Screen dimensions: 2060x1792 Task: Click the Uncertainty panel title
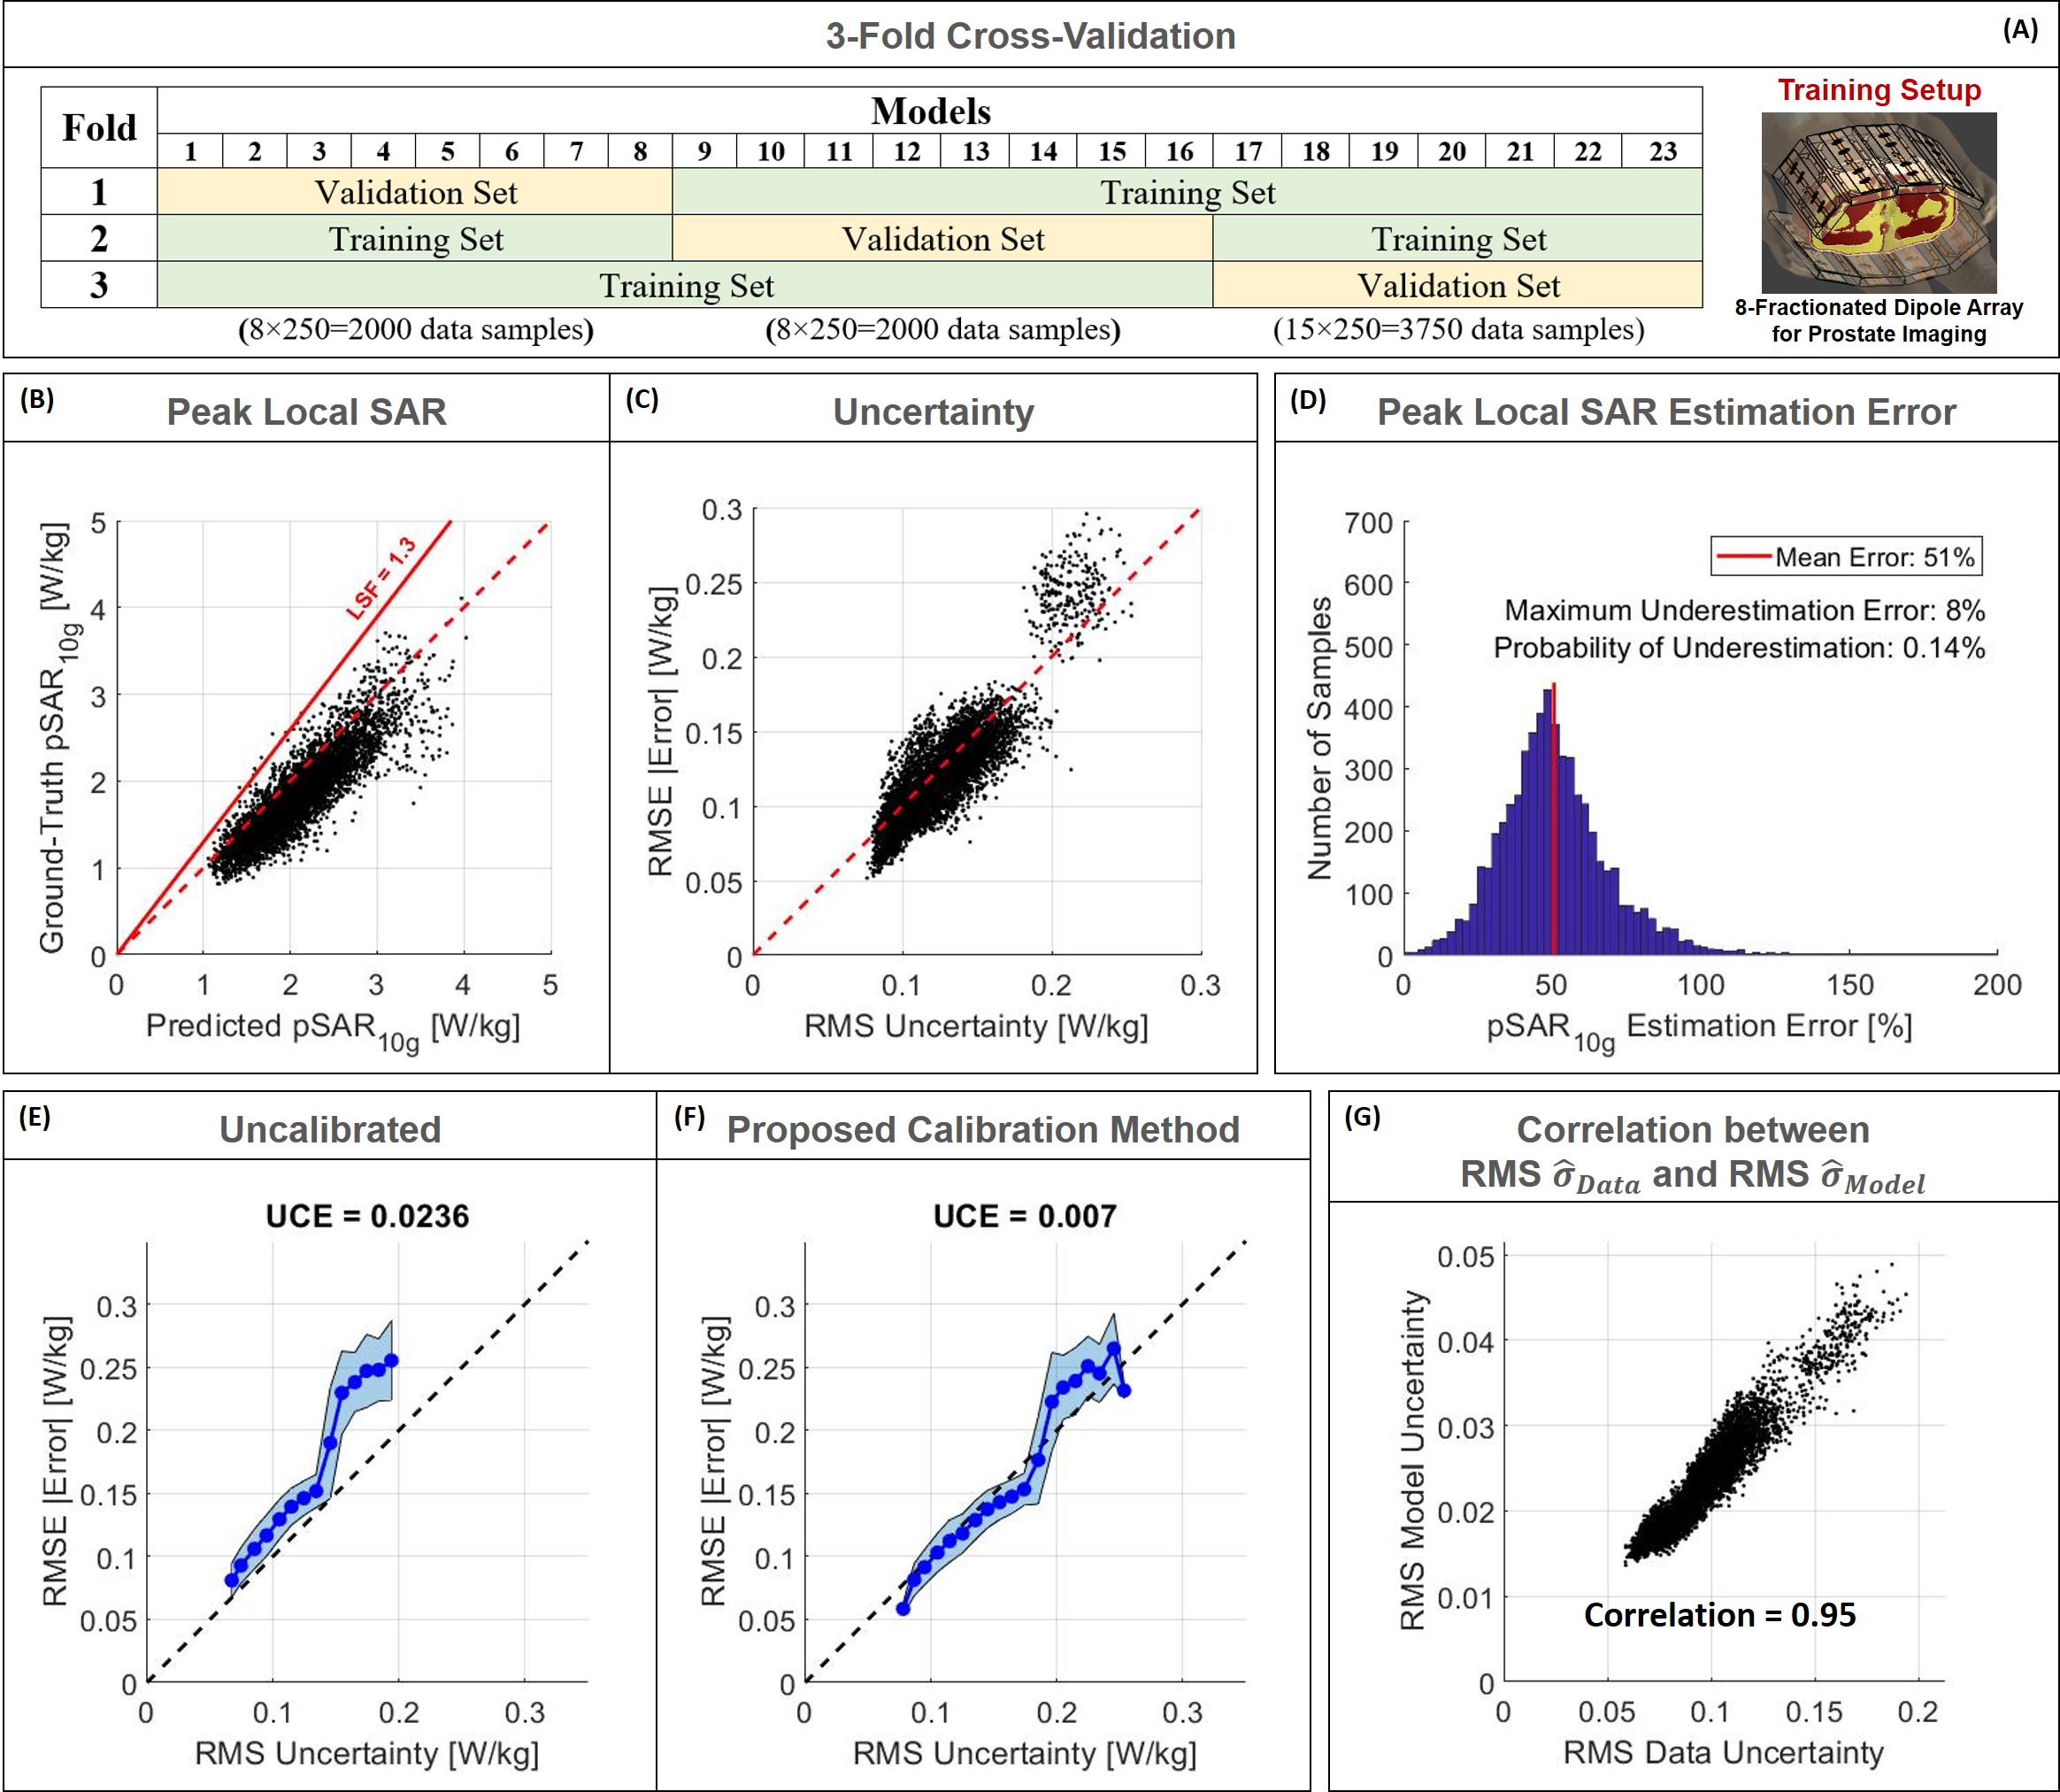tap(933, 412)
